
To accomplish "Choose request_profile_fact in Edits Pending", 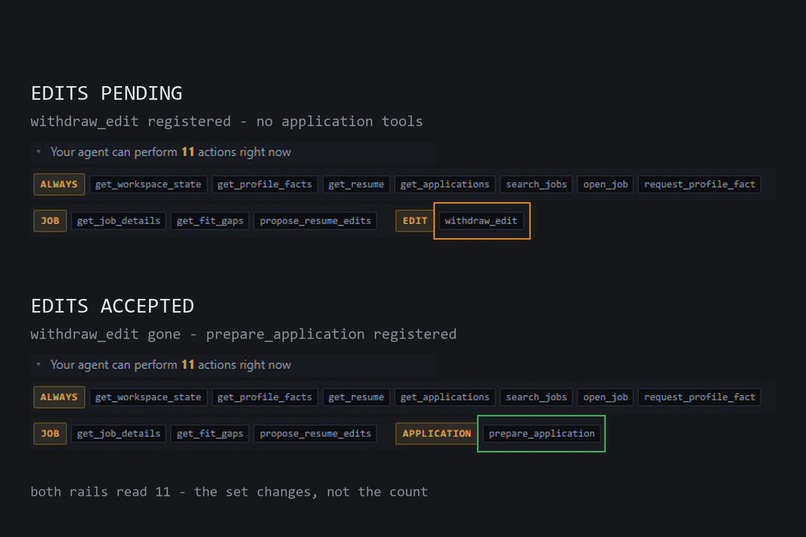I will [x=700, y=184].
